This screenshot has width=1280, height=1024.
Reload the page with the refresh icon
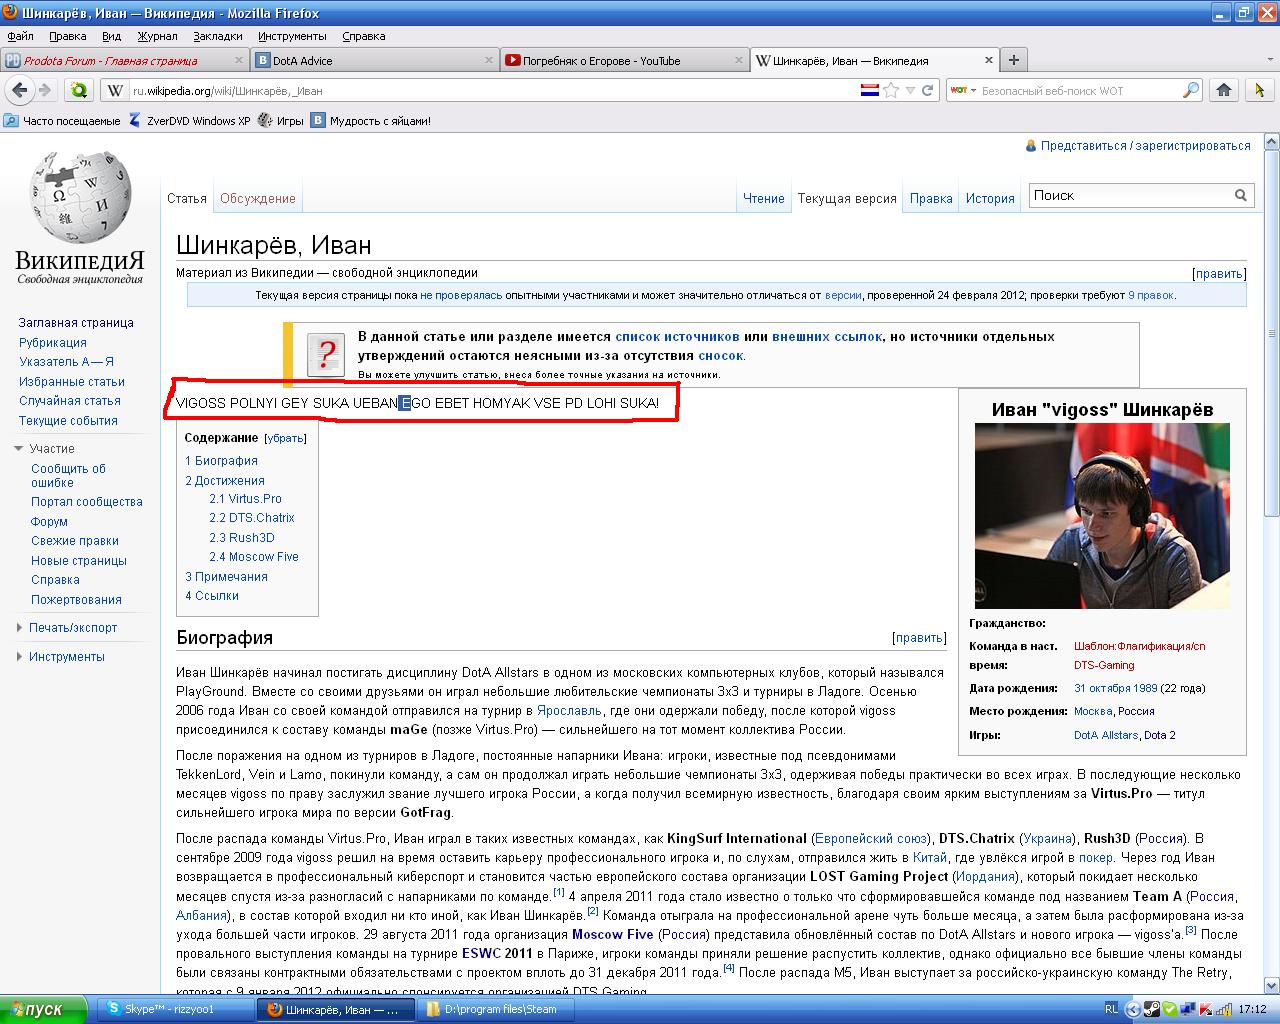tap(928, 90)
